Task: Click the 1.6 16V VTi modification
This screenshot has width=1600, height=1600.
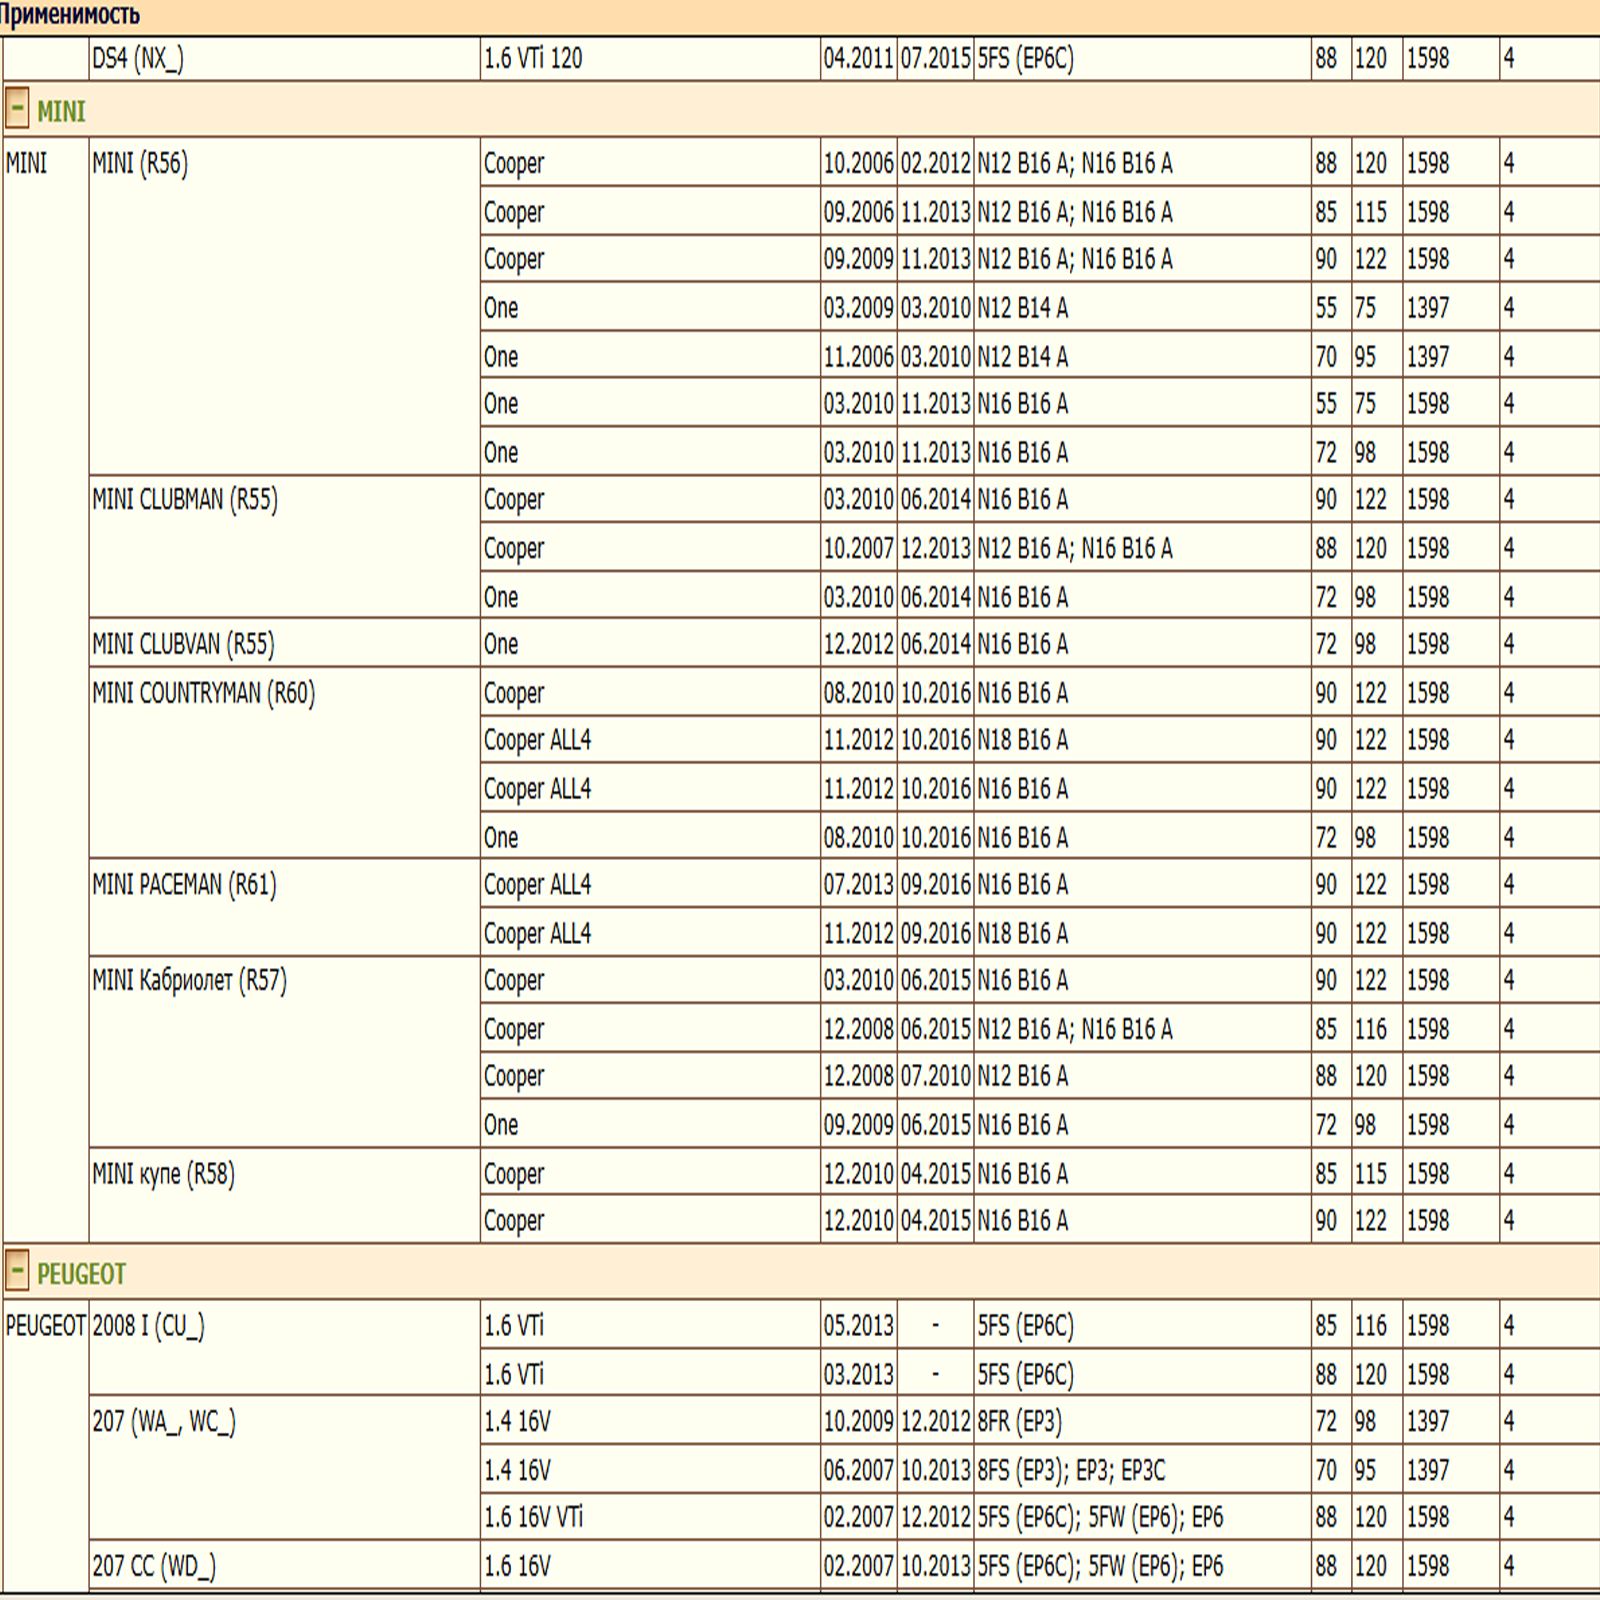Action: coord(533,1518)
